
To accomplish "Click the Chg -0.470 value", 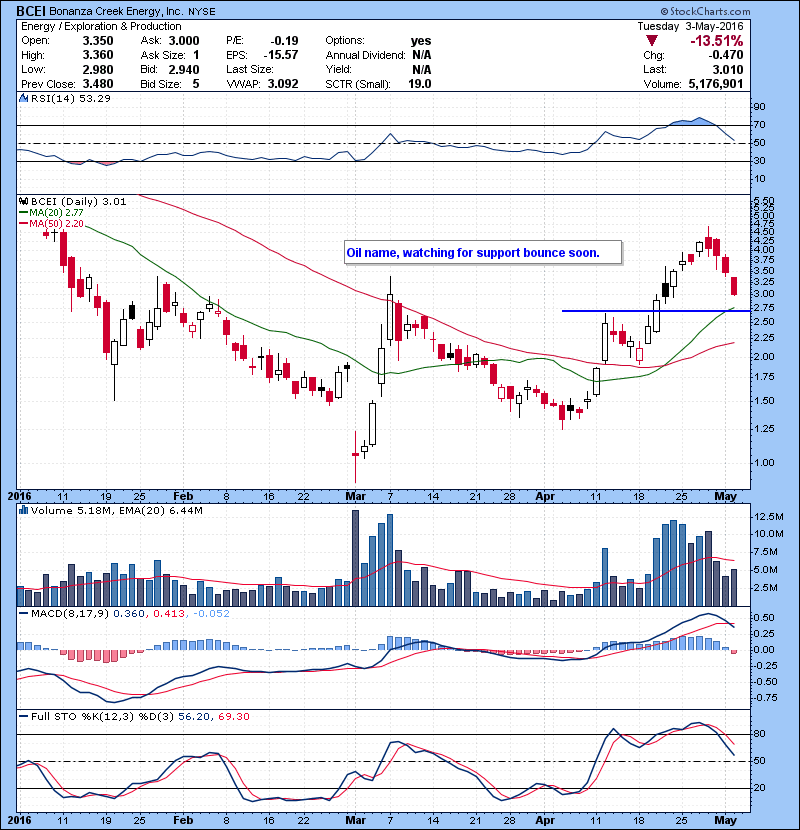I will pyautogui.click(x=726, y=55).
